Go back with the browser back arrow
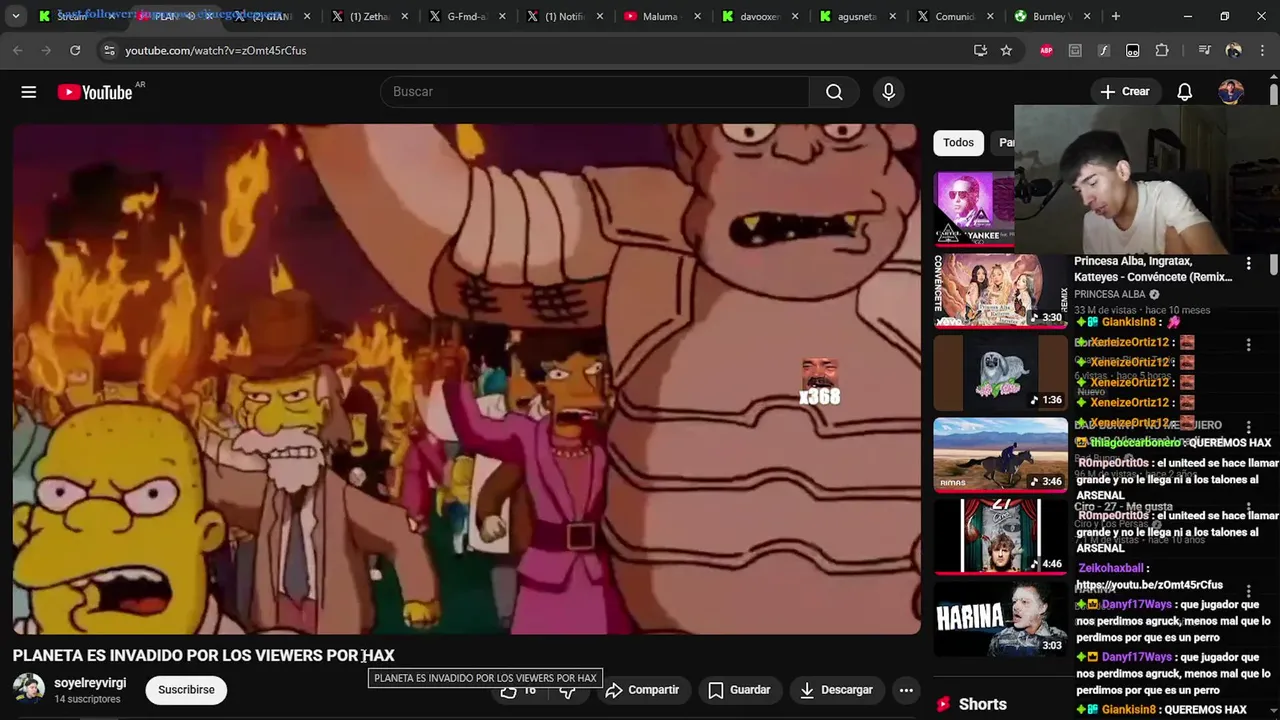 coord(18,50)
